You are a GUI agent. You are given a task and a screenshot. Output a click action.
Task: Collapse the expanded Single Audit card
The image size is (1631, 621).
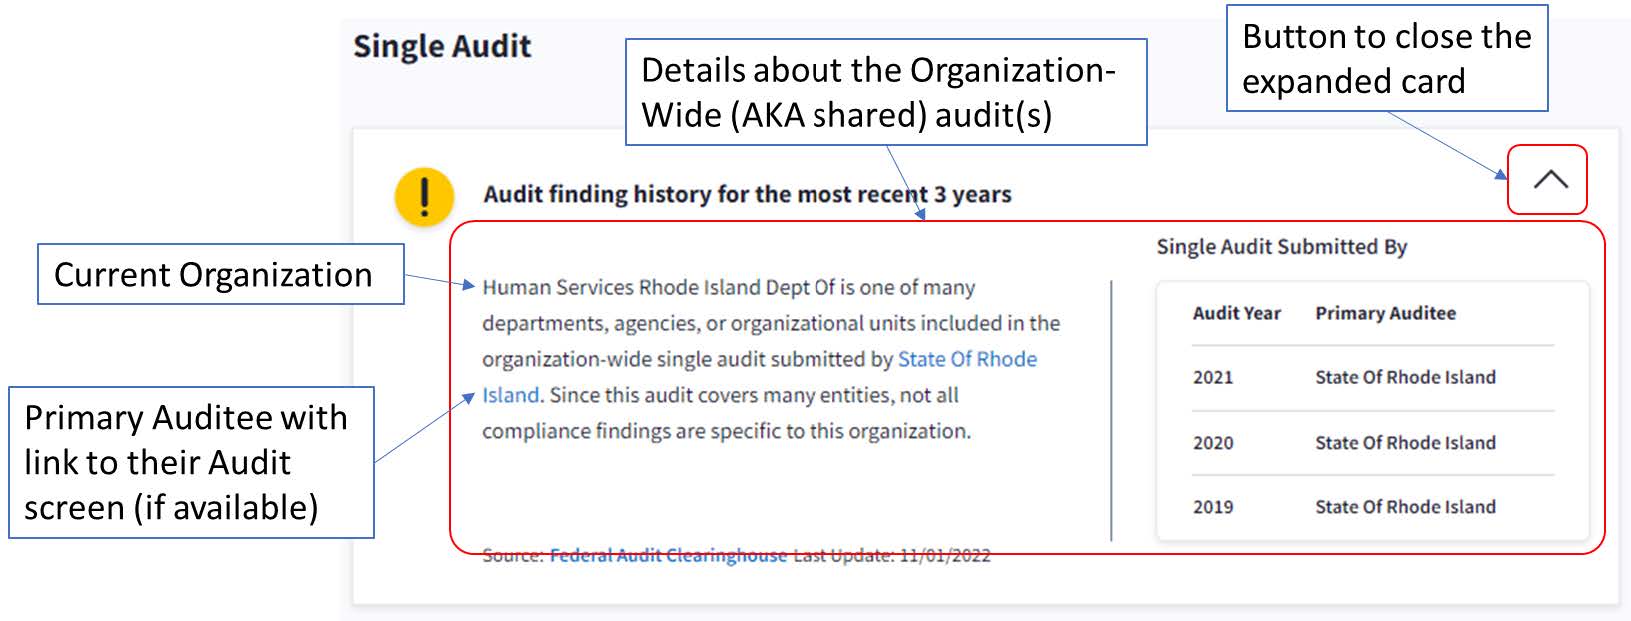coord(1550,180)
